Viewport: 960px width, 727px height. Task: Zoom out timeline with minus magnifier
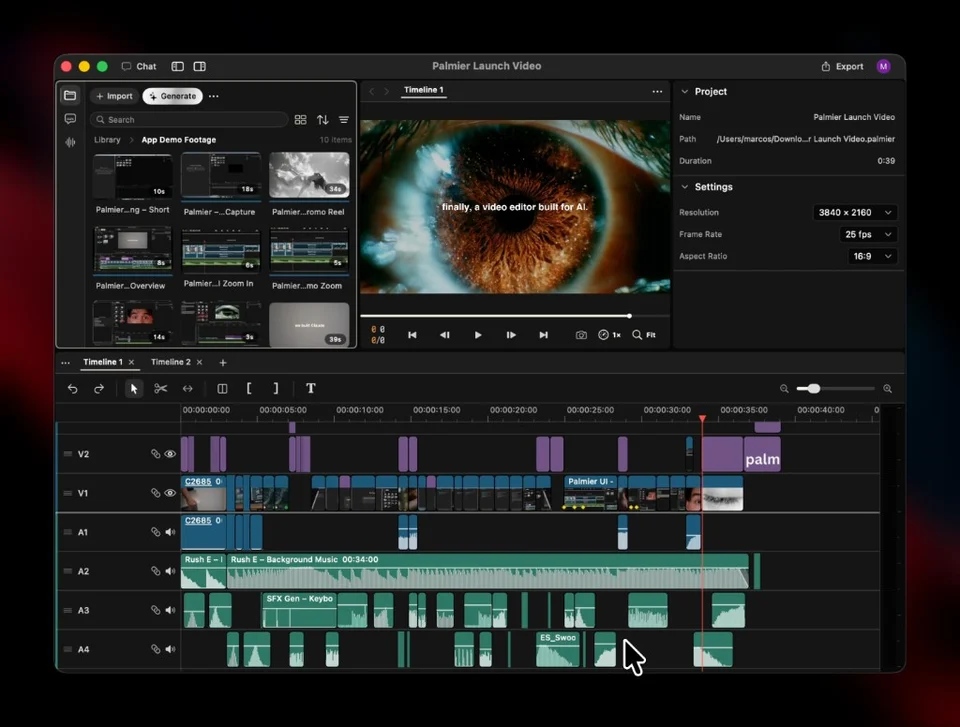point(784,388)
